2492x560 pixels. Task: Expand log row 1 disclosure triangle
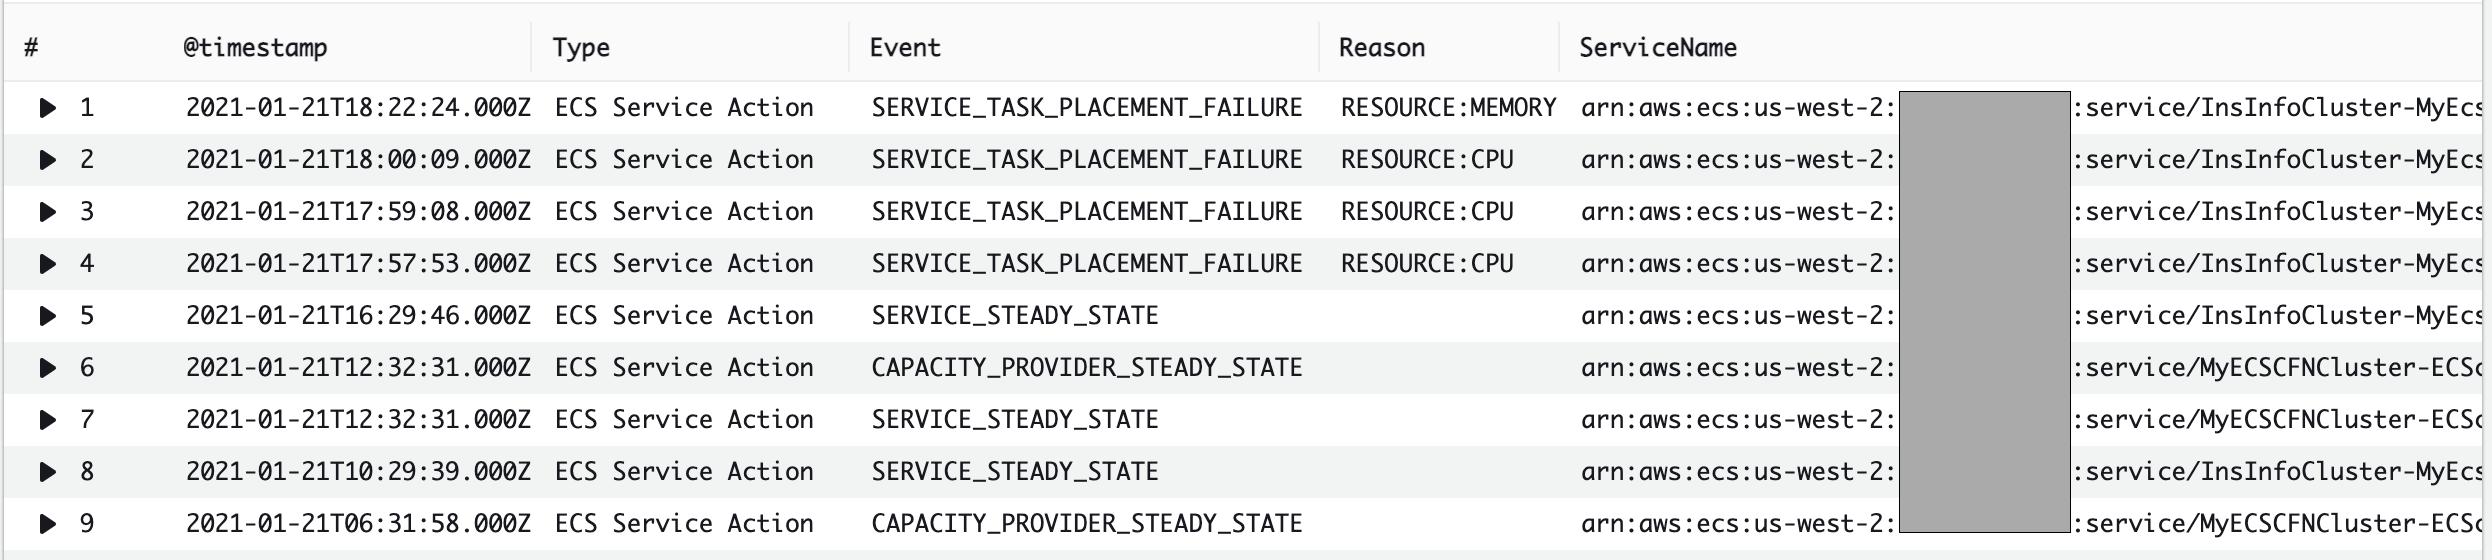(47, 108)
